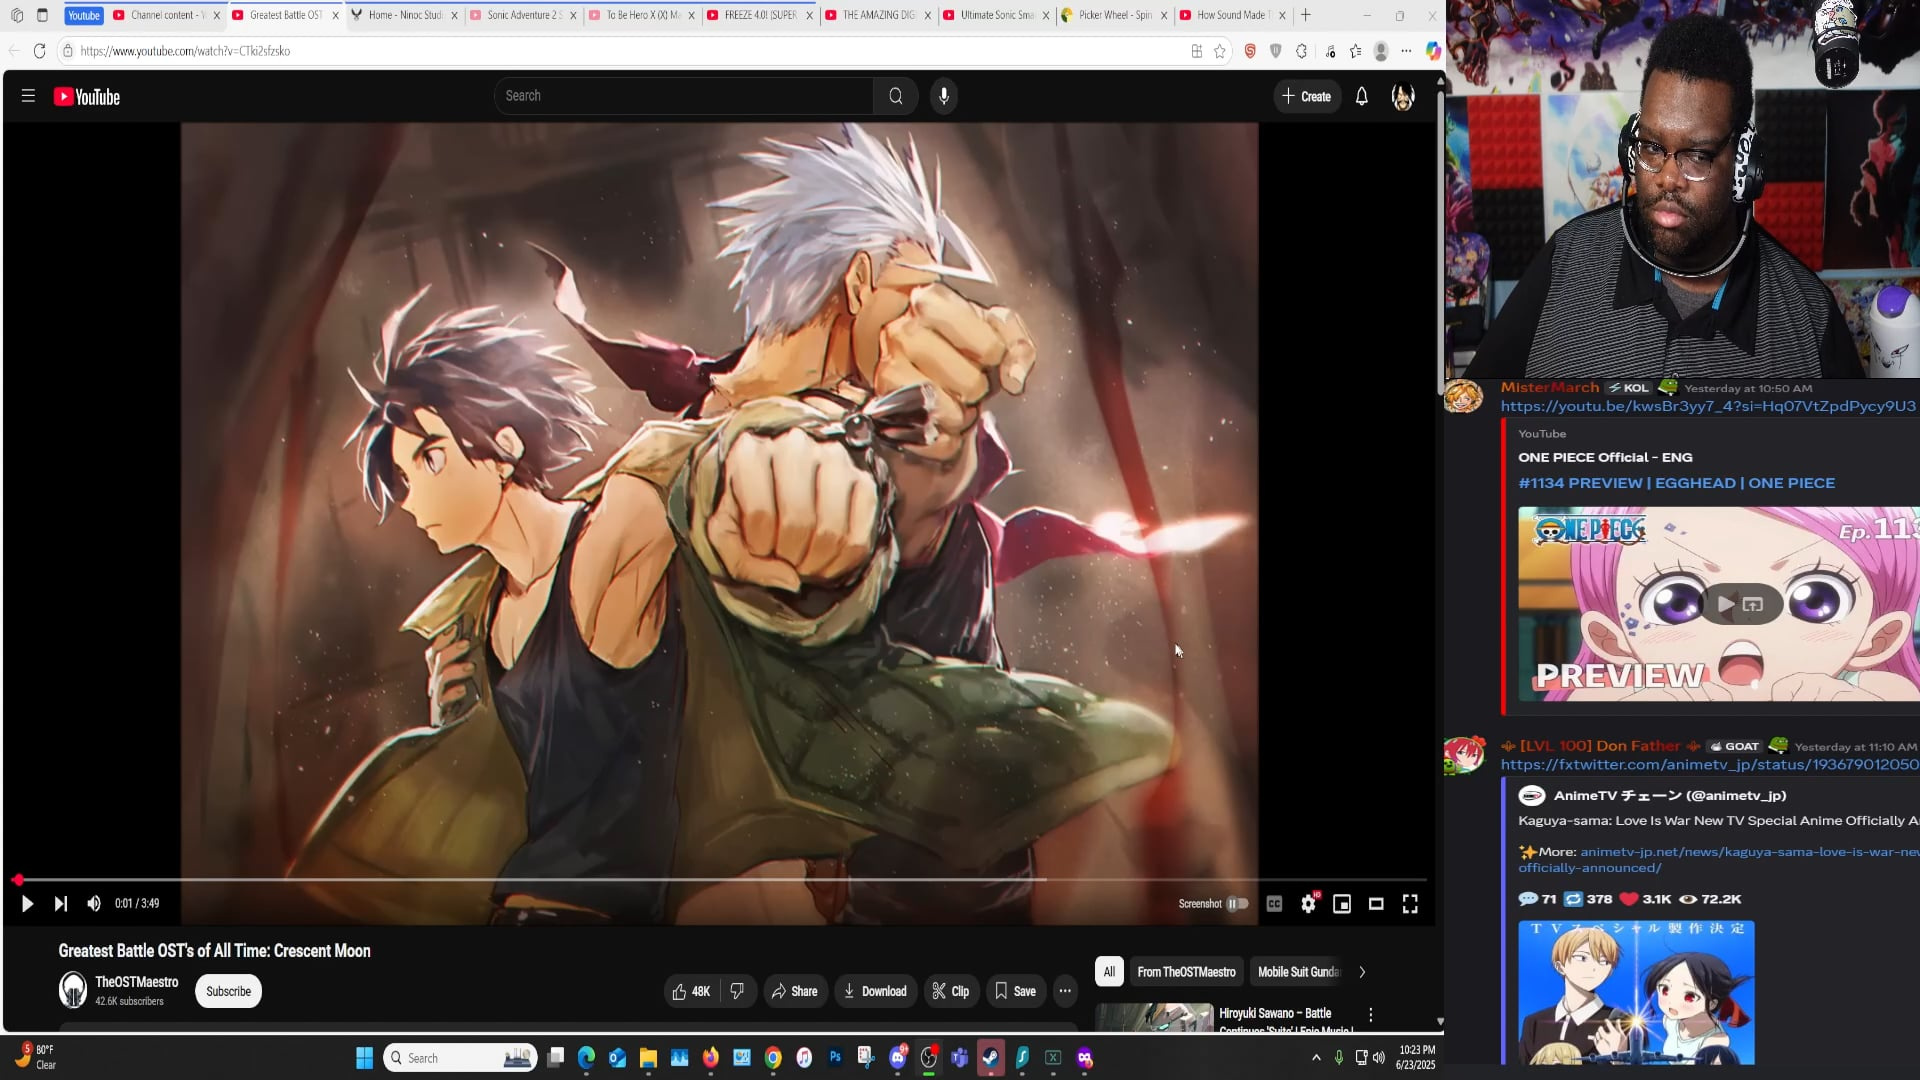This screenshot has height=1080, width=1920.
Task: Play the video
Action: 27,904
